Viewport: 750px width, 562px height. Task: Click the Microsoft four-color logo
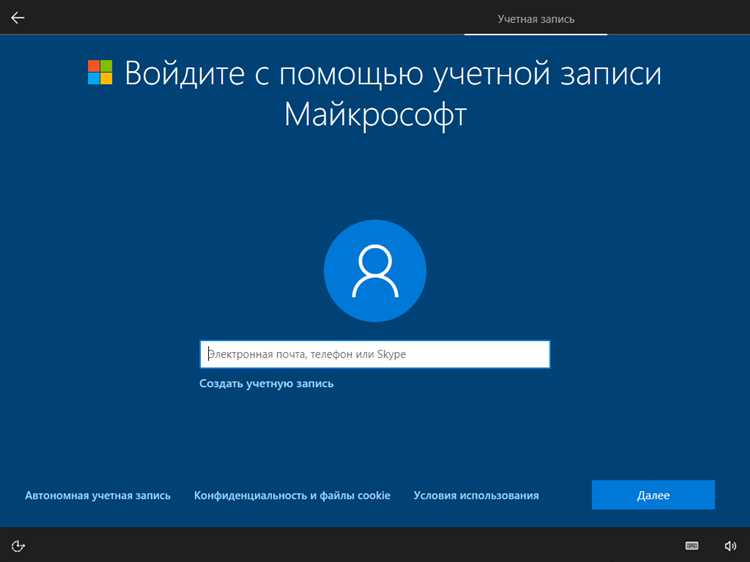pyautogui.click(x=100, y=72)
